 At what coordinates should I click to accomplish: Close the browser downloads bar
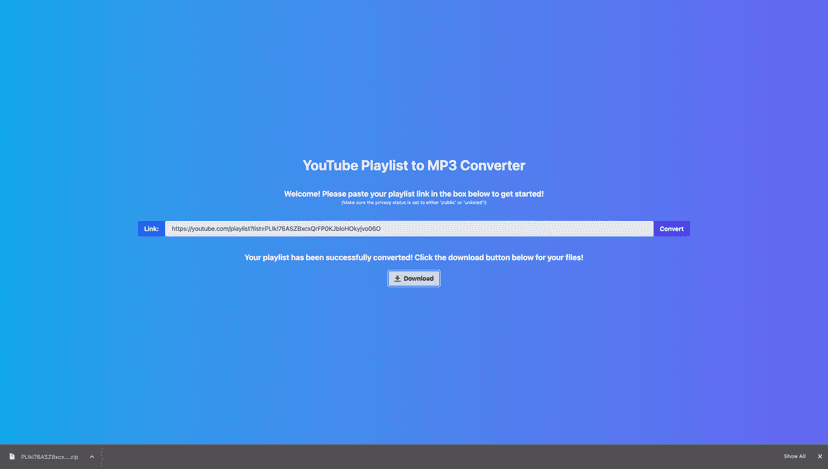point(820,456)
